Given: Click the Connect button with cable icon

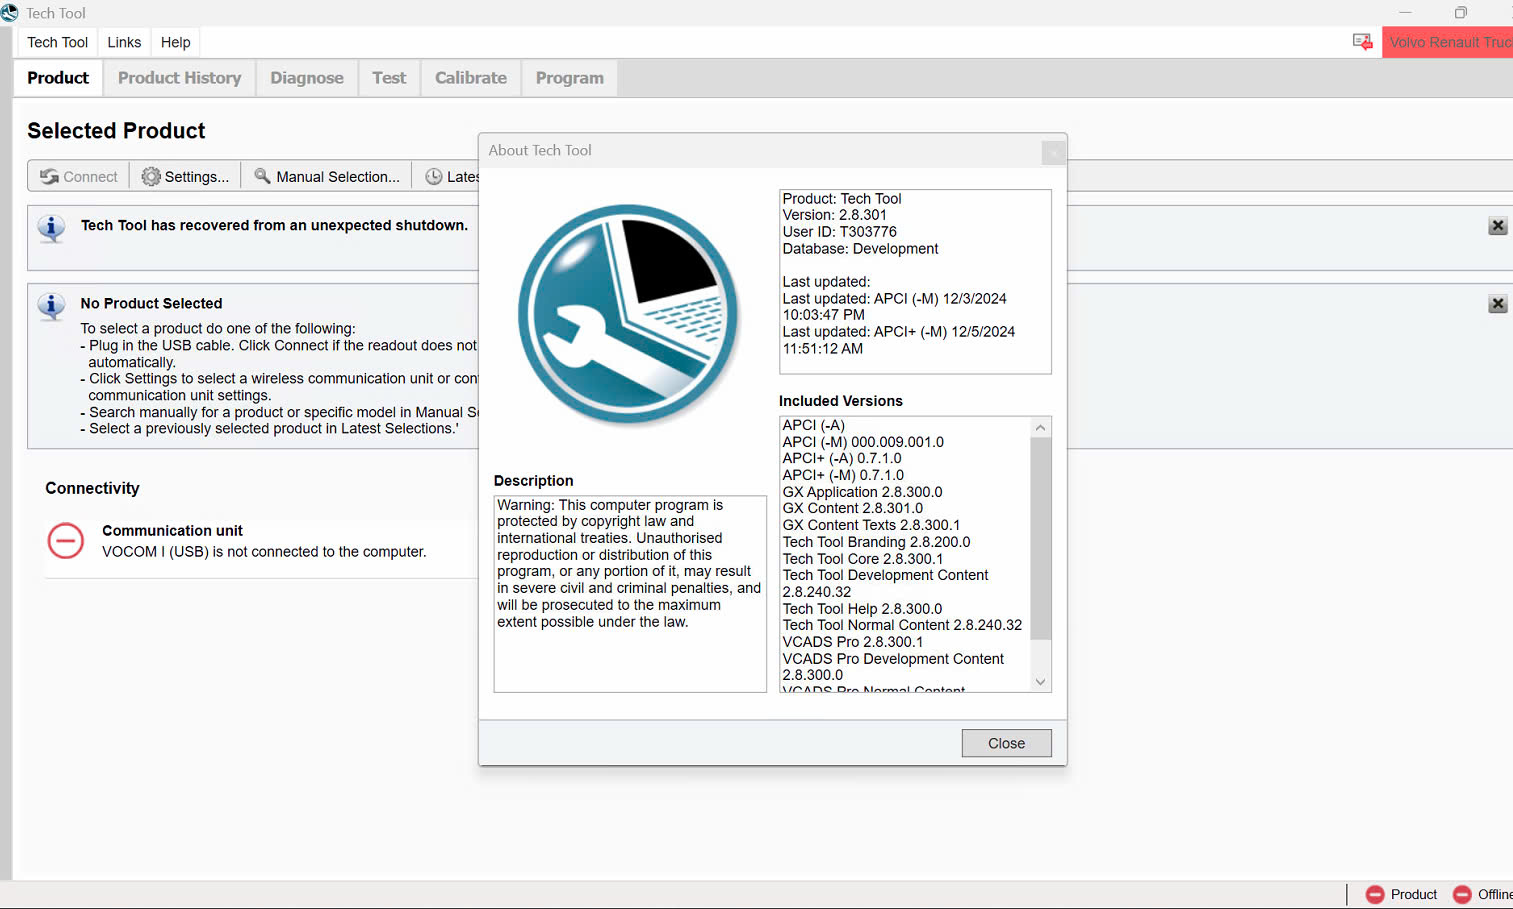Looking at the screenshot, I should (x=79, y=176).
